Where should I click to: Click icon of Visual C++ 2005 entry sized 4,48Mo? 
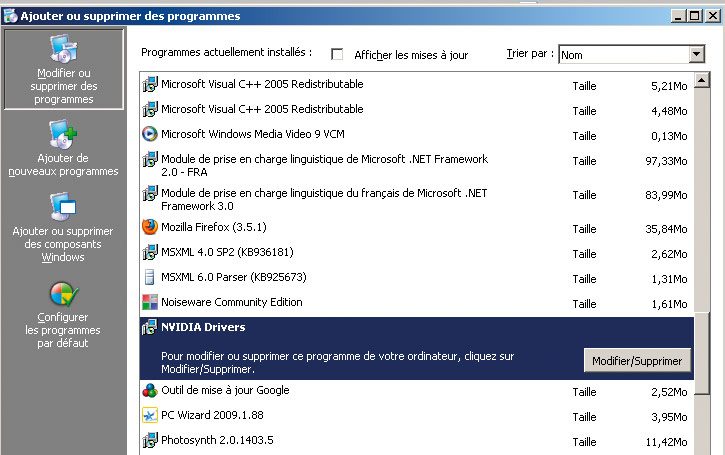coord(150,109)
